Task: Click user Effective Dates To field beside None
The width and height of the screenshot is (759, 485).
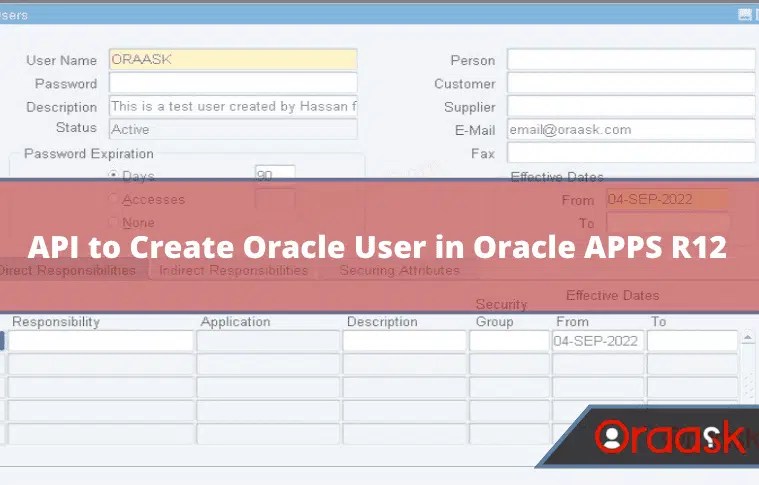Action: [668, 223]
